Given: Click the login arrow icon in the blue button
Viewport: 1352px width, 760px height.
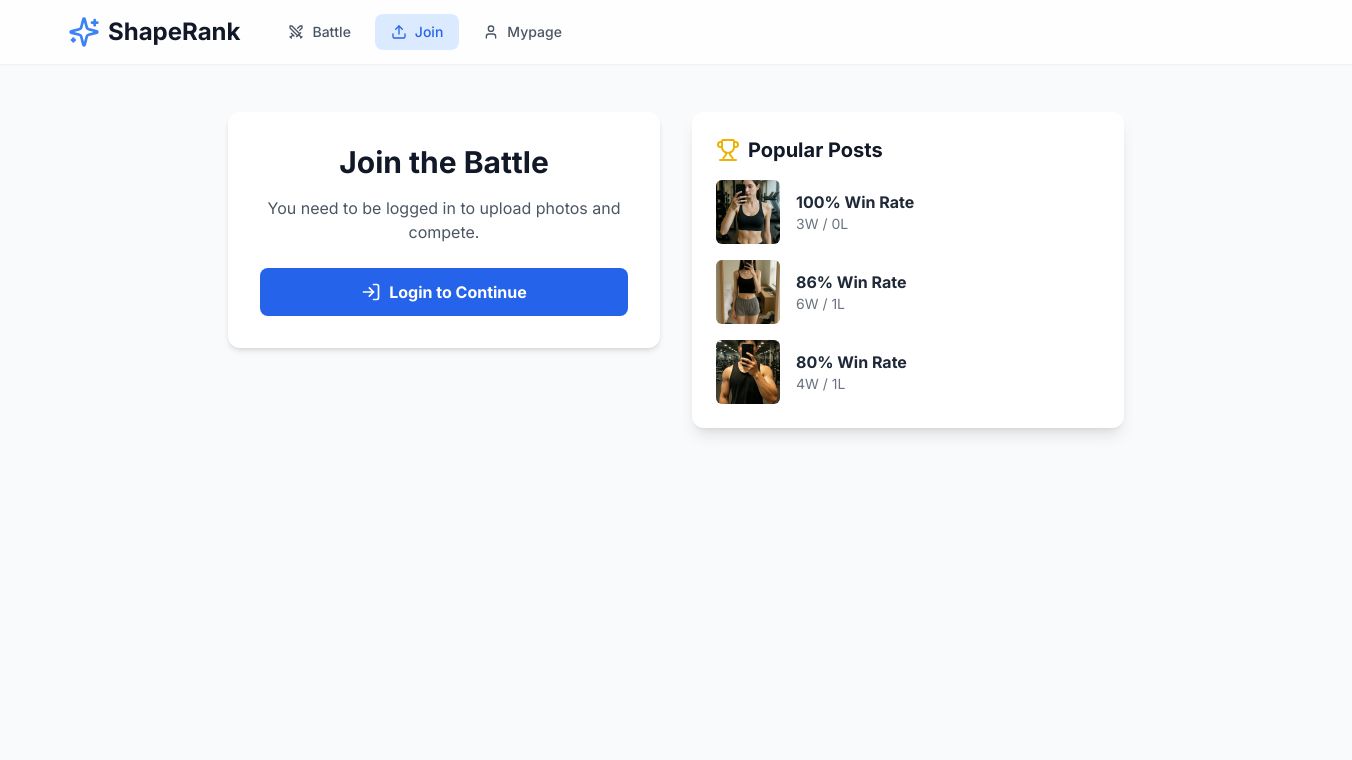Looking at the screenshot, I should pos(371,292).
